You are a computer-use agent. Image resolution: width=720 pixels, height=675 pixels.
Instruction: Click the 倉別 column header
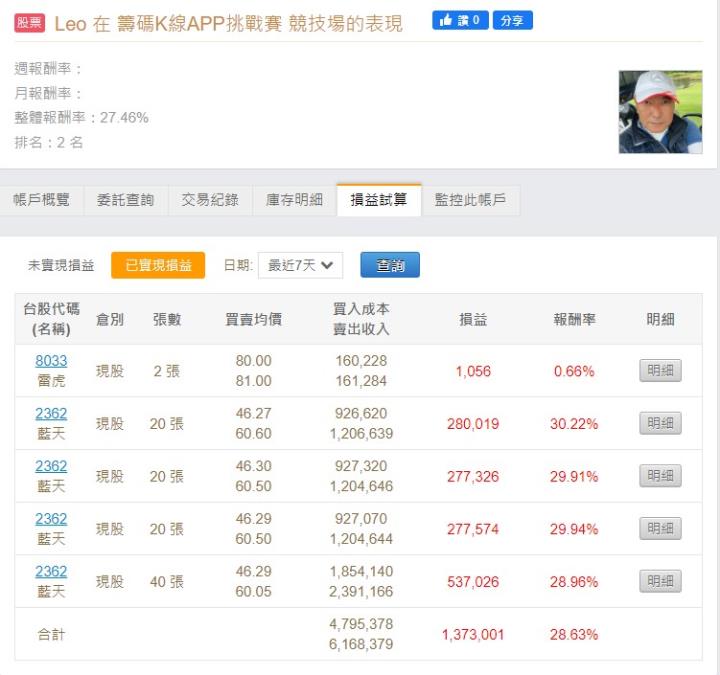(x=110, y=320)
